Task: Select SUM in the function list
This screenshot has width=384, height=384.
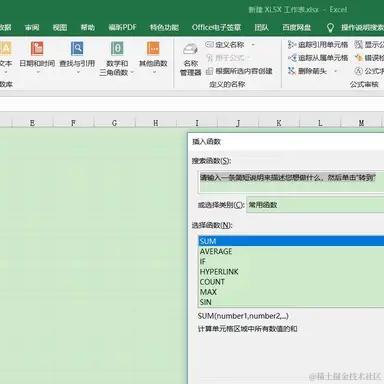Action: (x=291, y=241)
